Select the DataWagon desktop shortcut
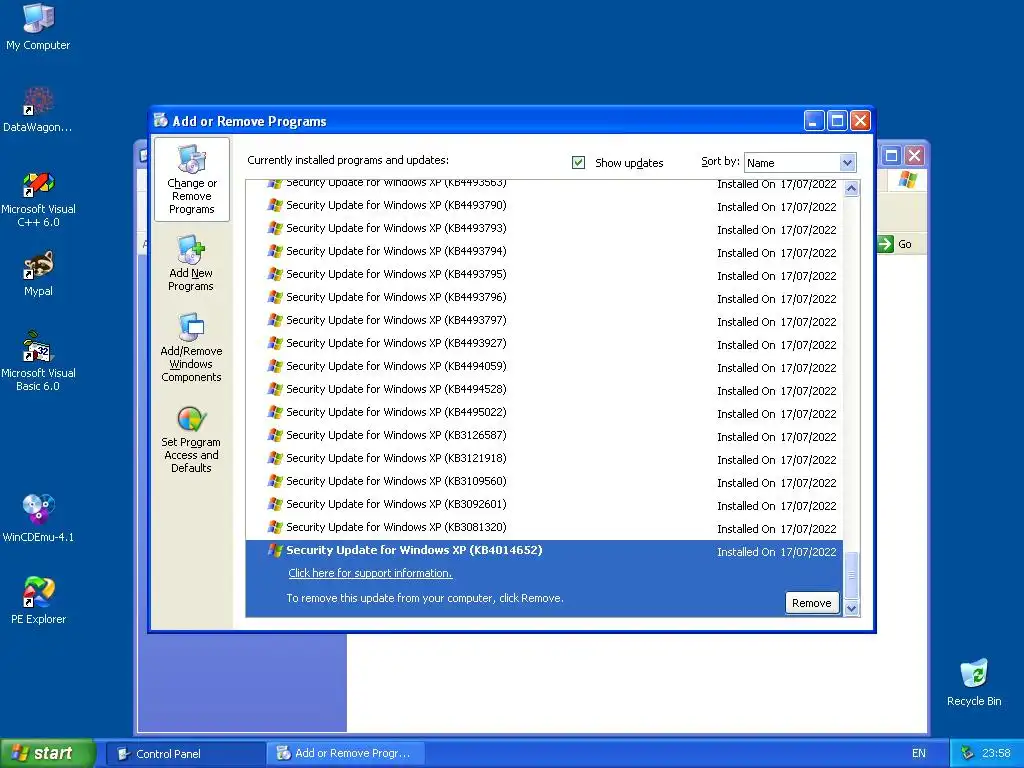The width and height of the screenshot is (1024, 768). click(38, 110)
